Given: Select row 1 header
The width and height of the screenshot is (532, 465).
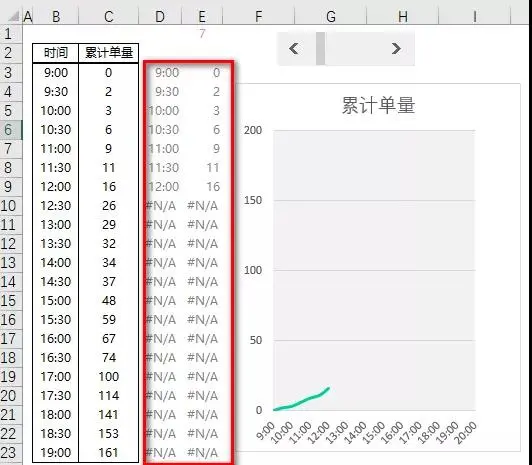Looking at the screenshot, I should [x=10, y=34].
